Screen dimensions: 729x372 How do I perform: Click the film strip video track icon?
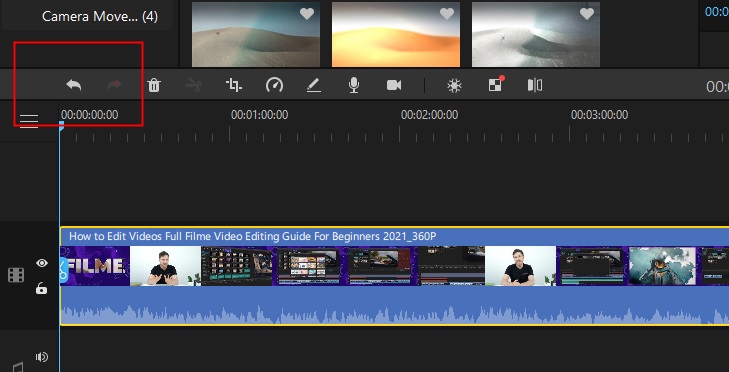click(16, 275)
